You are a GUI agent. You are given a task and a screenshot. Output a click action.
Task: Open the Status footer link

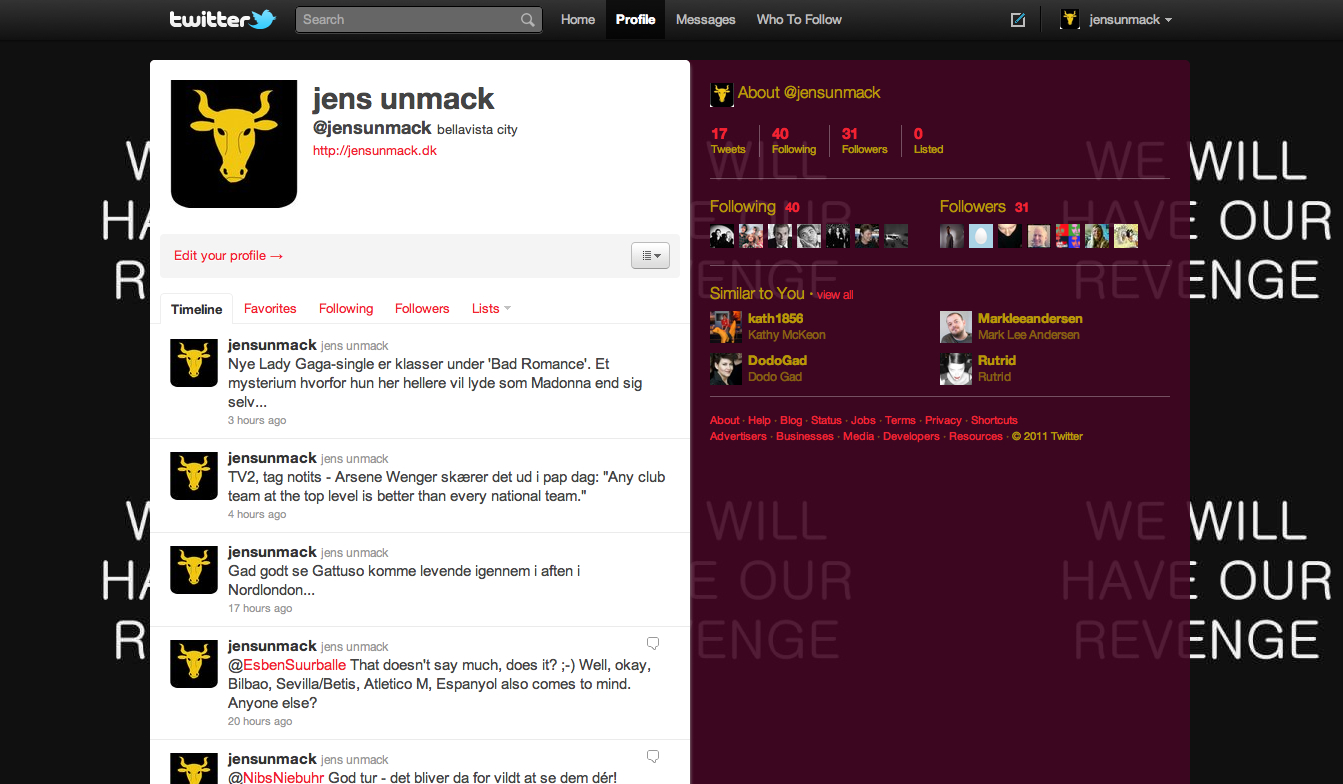point(826,421)
